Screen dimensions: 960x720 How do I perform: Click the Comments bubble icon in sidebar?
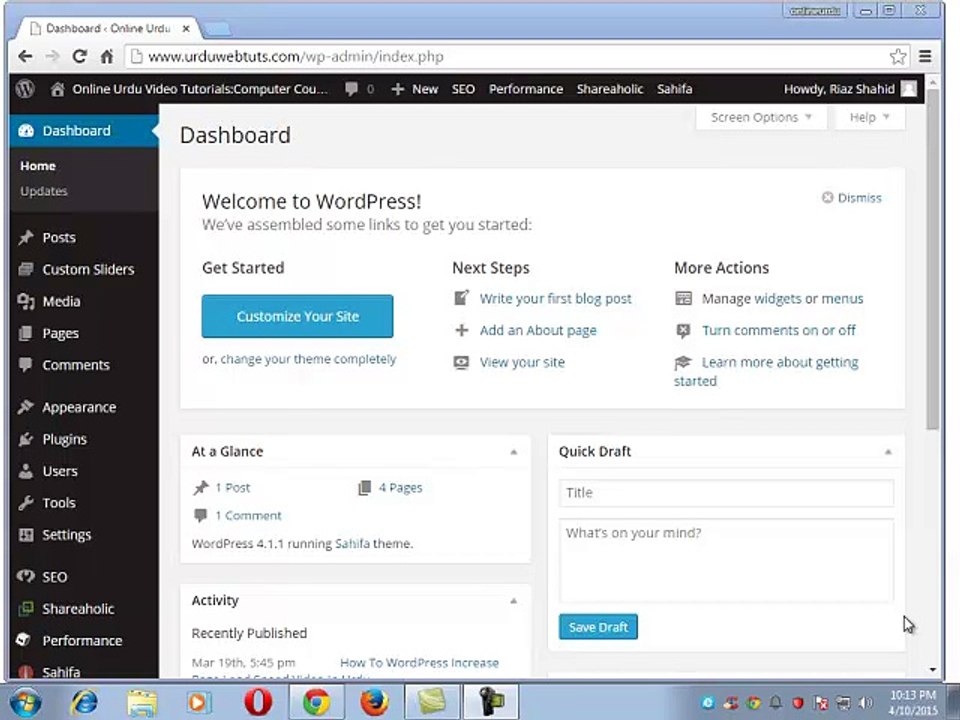26,365
